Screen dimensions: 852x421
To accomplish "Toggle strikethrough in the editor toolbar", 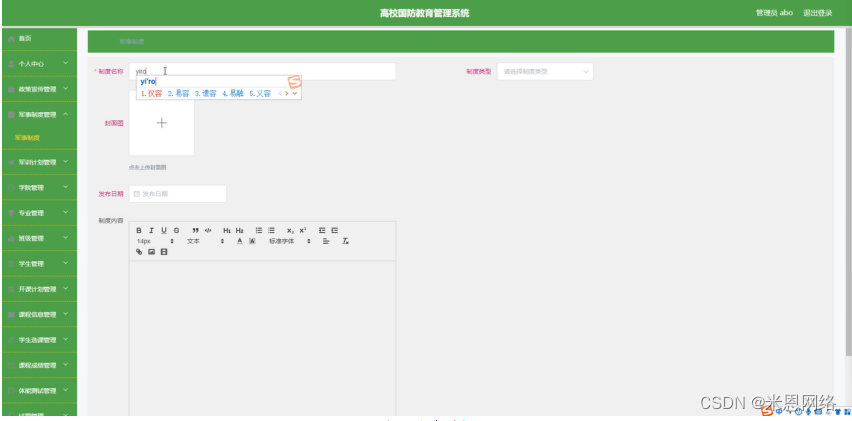I will 177,230.
